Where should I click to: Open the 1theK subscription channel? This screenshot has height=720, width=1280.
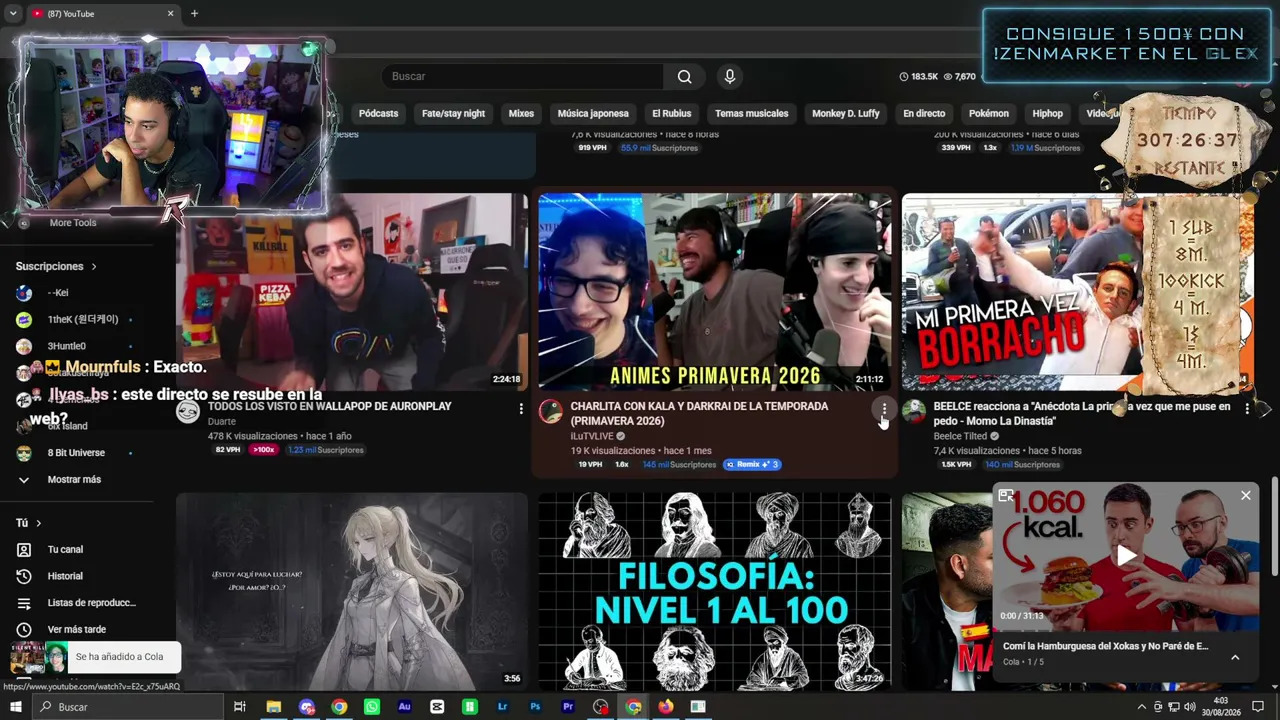(x=77, y=319)
